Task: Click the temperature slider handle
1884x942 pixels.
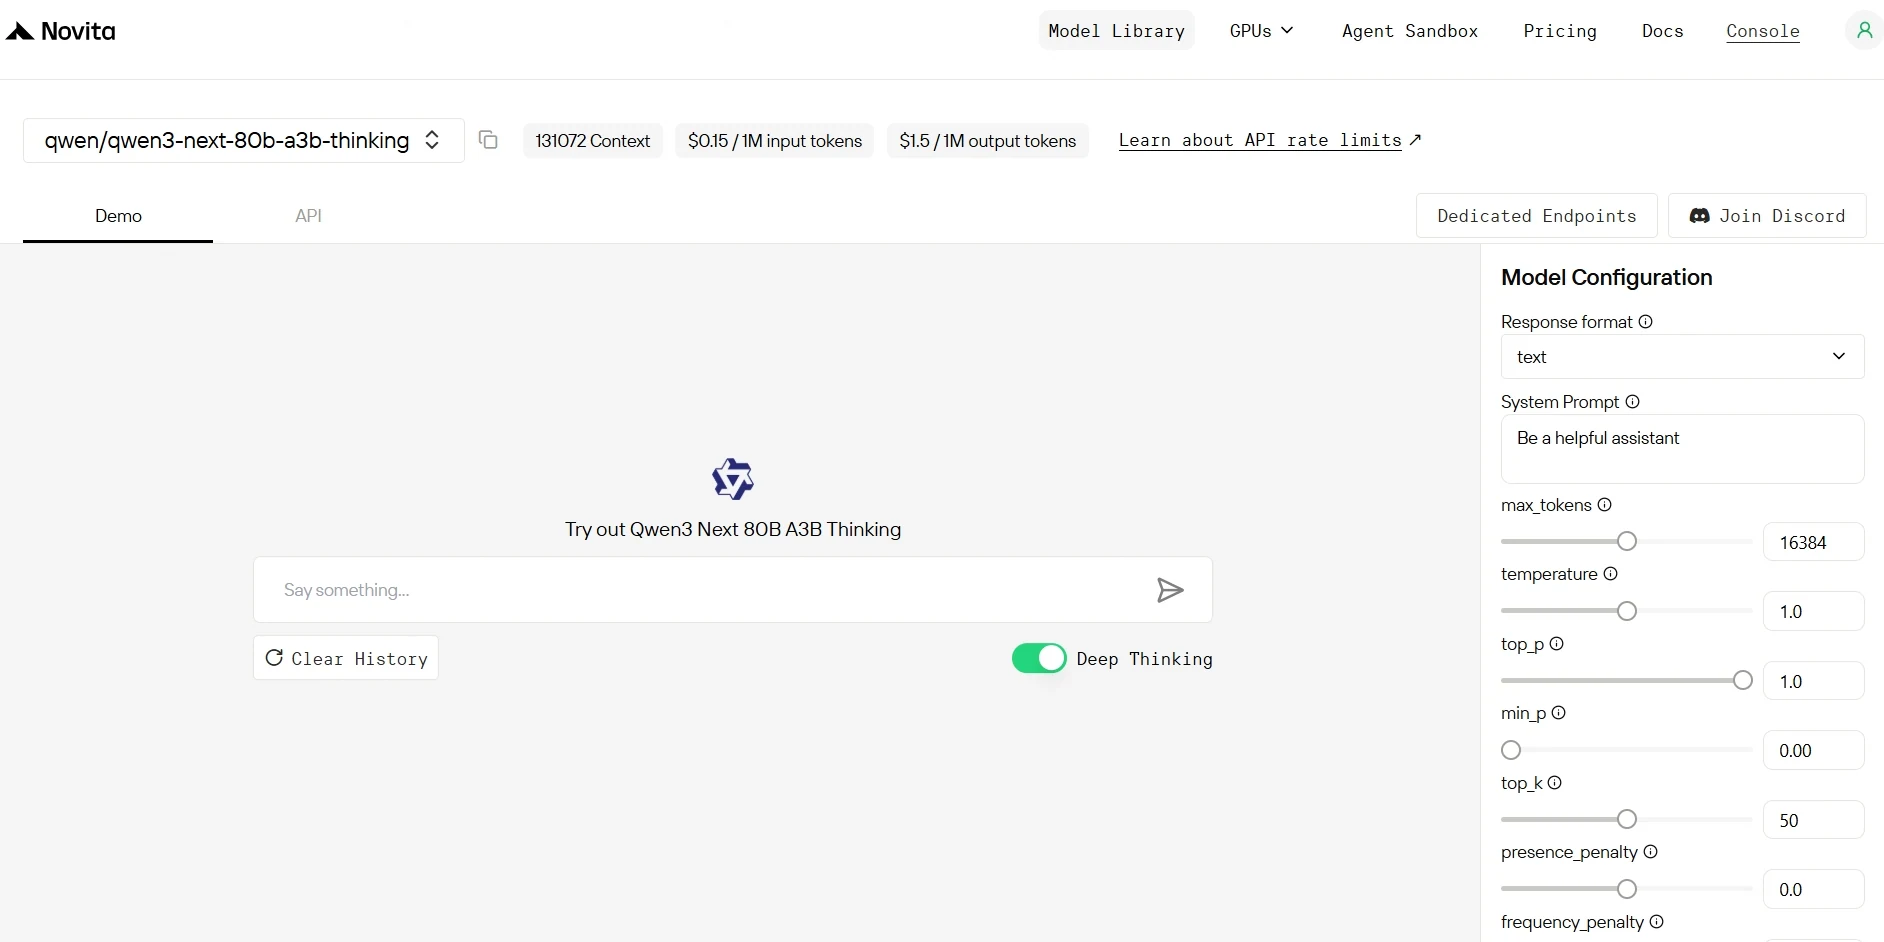Action: coord(1627,611)
